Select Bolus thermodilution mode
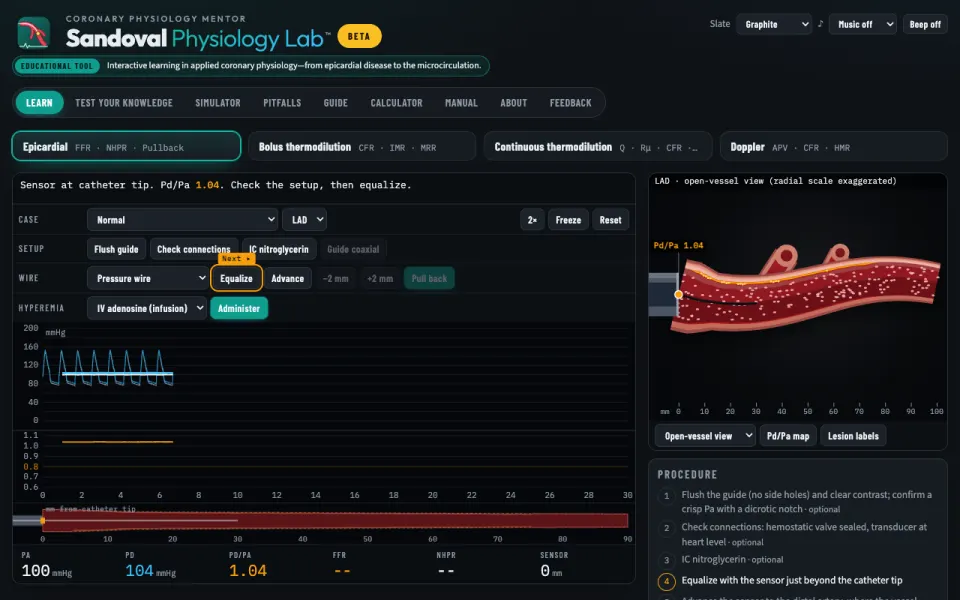The width and height of the screenshot is (960, 600). tap(362, 146)
